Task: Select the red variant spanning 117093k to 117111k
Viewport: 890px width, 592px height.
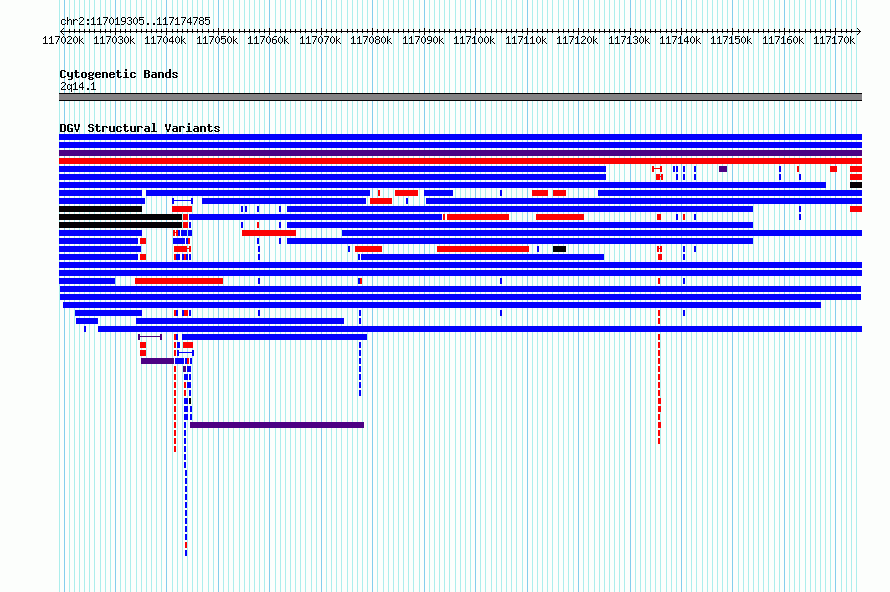Action: coord(482,249)
